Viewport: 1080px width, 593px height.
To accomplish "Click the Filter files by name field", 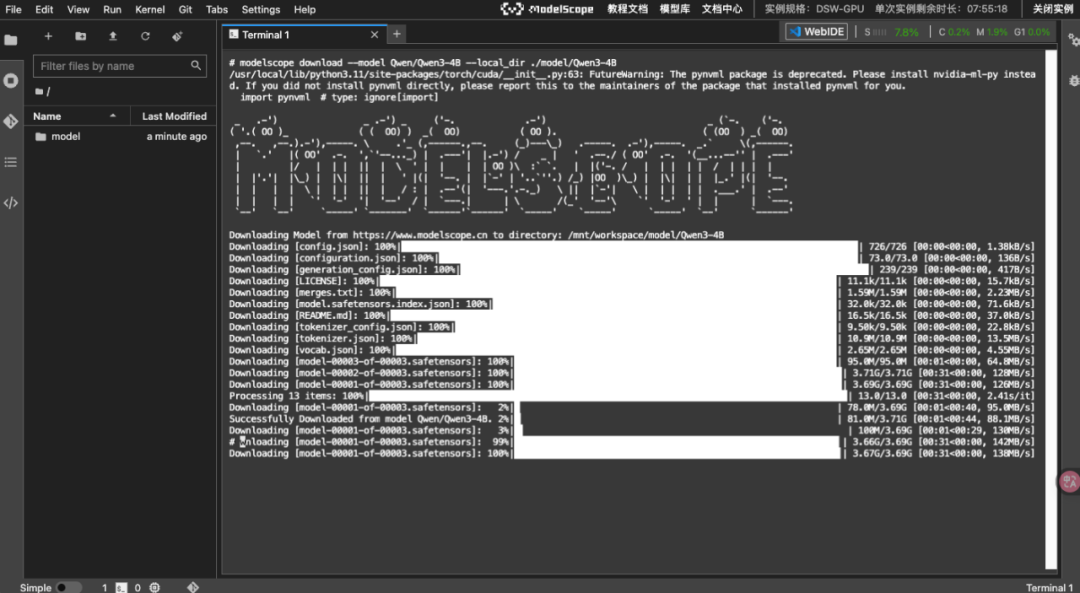I will click(x=120, y=66).
